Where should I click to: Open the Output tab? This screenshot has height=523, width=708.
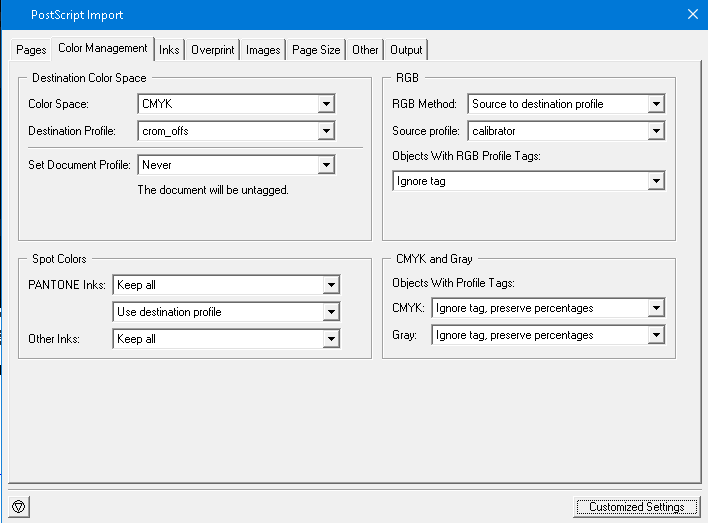[x=406, y=50]
